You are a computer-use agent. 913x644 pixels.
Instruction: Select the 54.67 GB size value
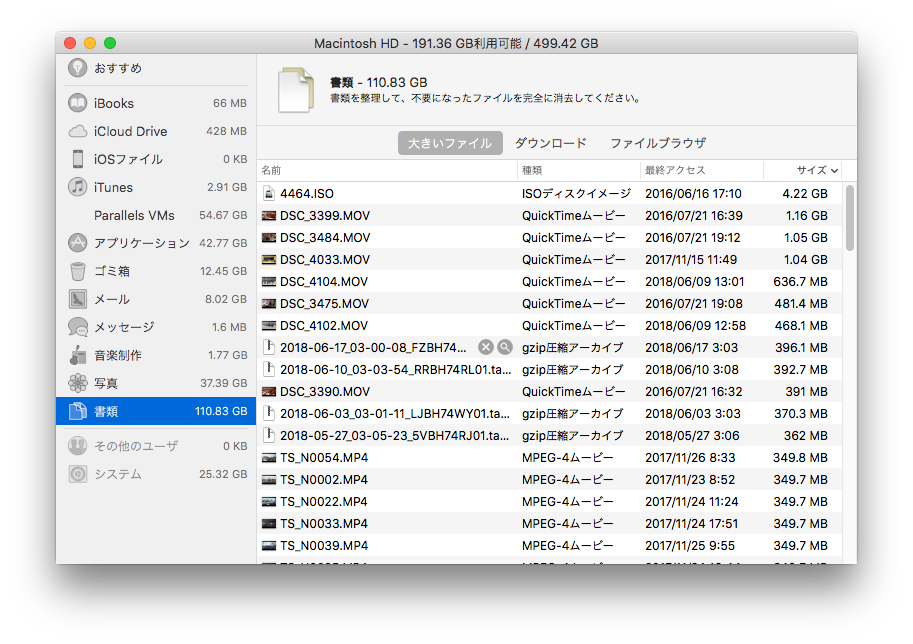point(223,215)
